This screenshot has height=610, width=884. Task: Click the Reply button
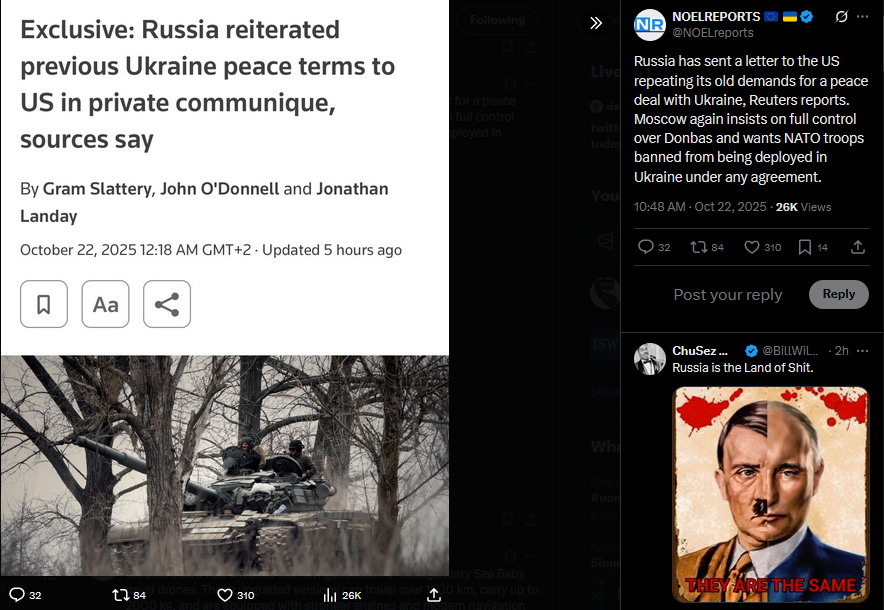(838, 294)
